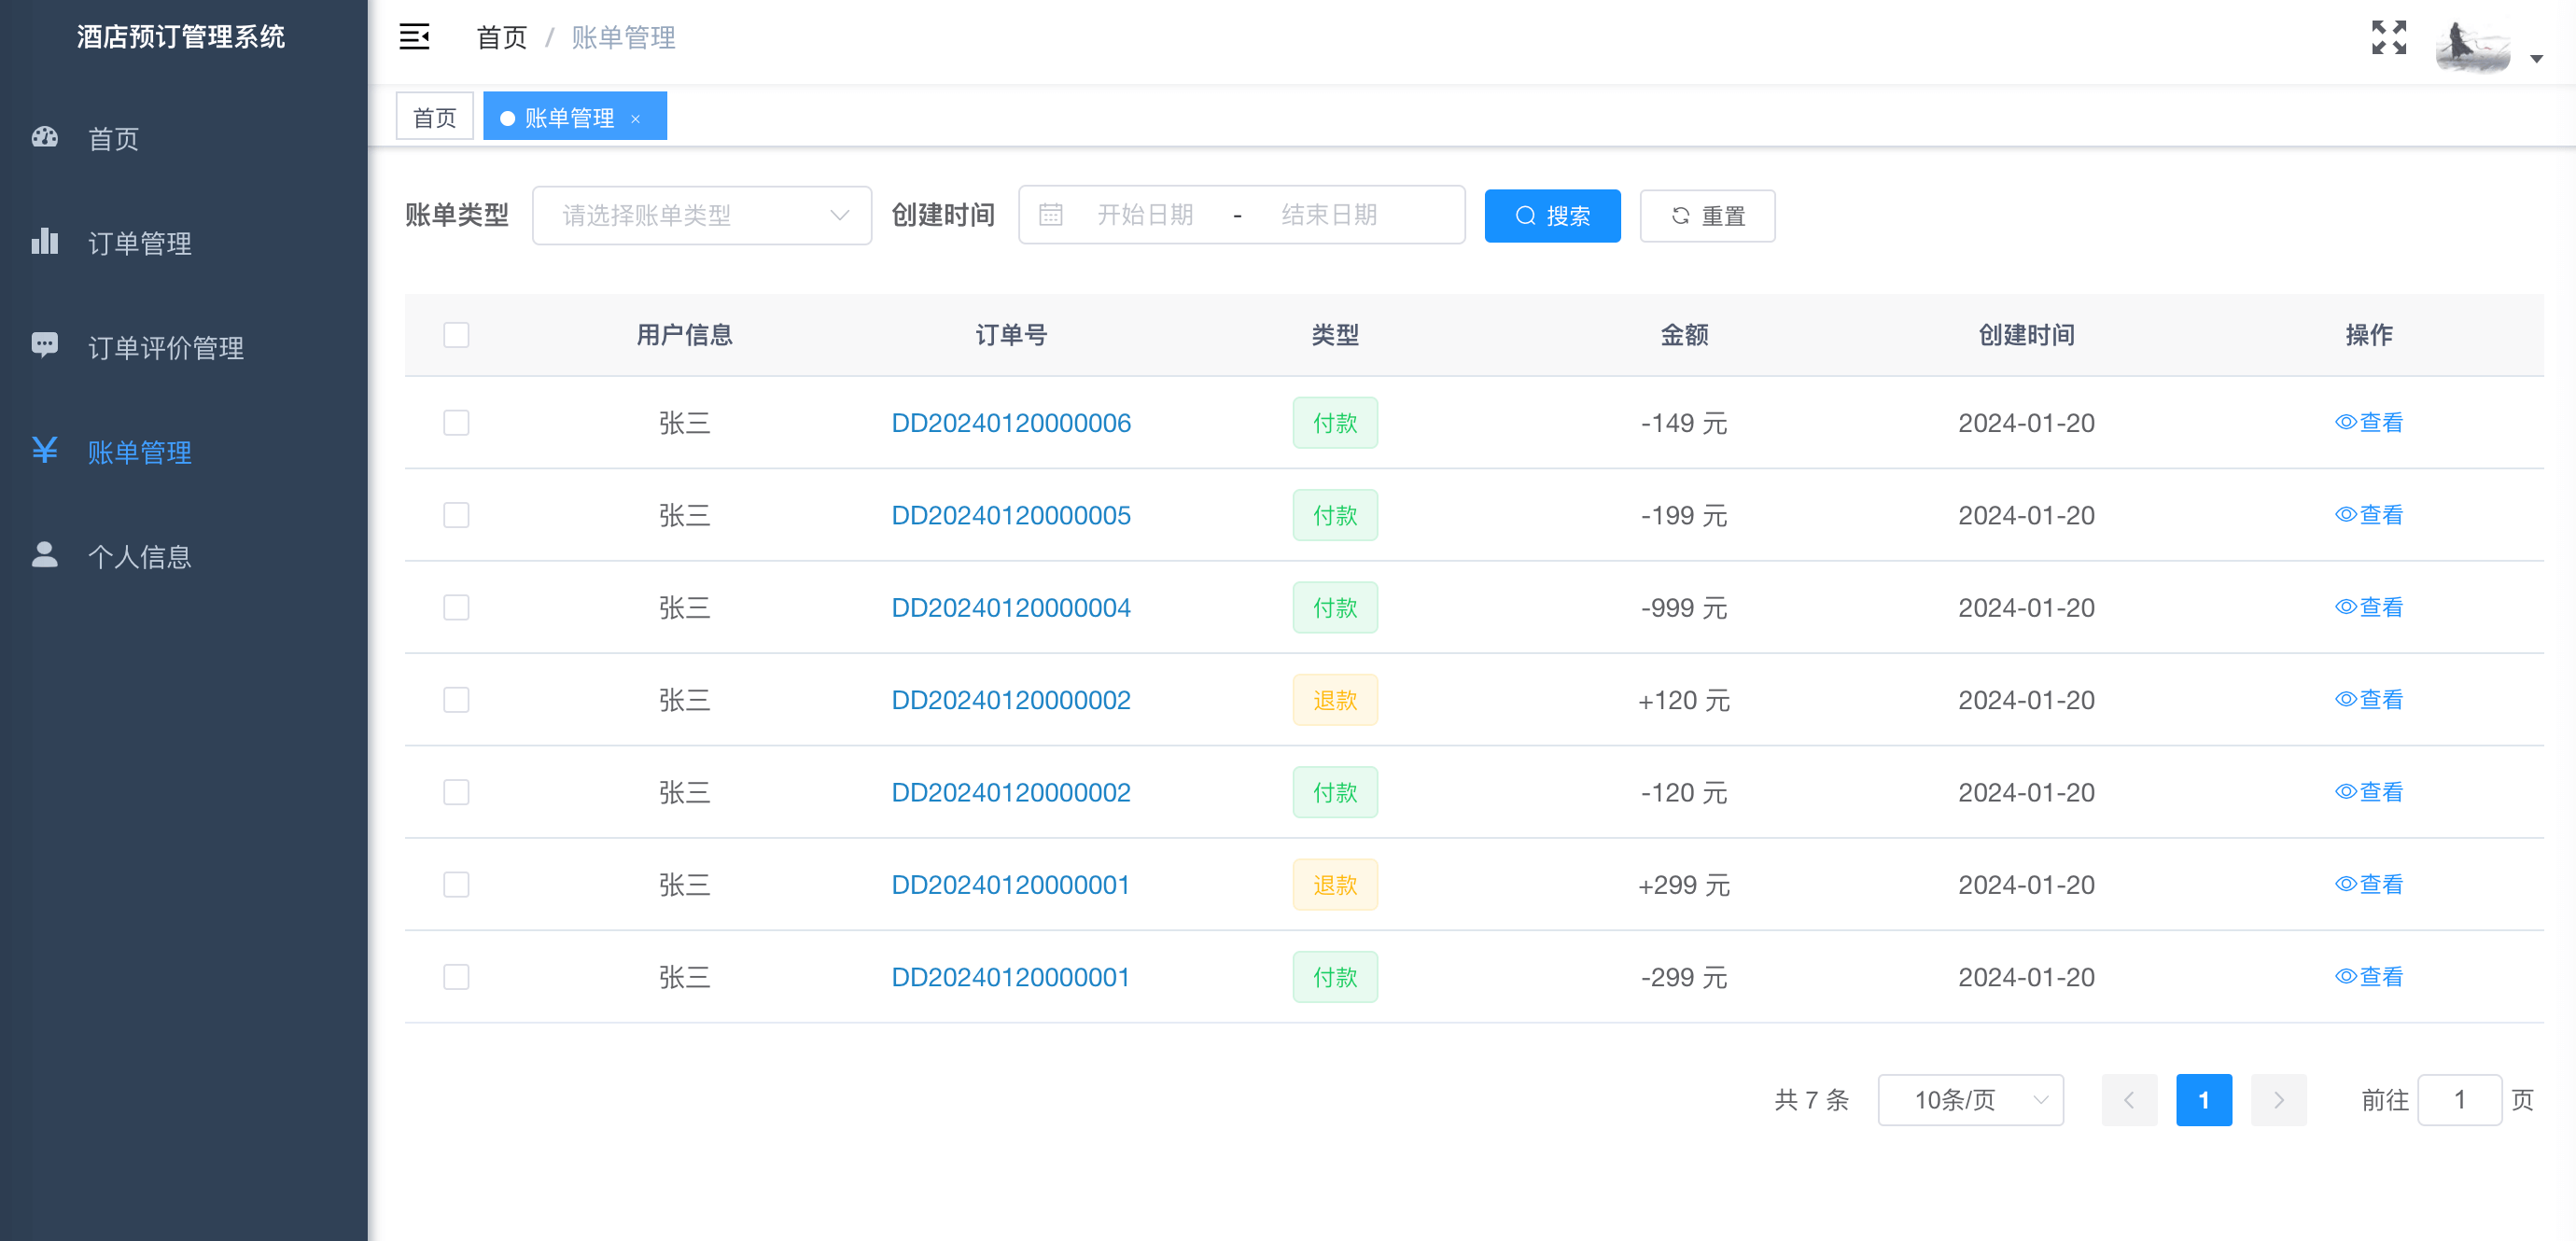Open the 10条/页 page size dropdown
2576x1241 pixels.
click(x=1970, y=1100)
